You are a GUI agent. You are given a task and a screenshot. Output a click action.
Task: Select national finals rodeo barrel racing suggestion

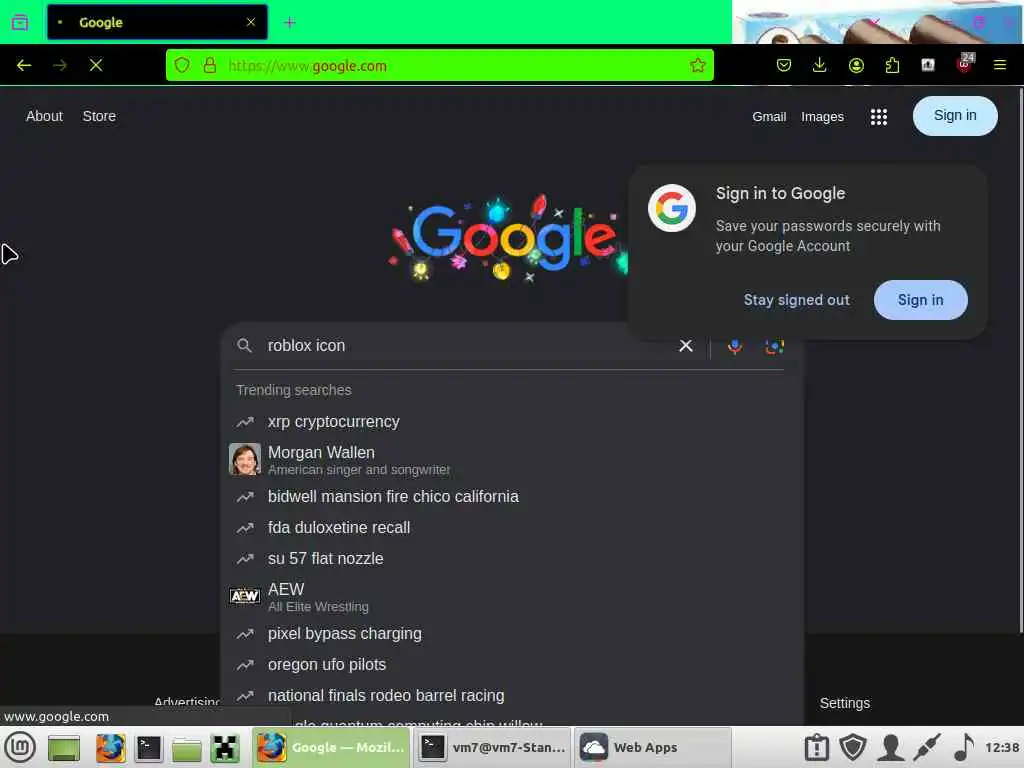coord(511,696)
